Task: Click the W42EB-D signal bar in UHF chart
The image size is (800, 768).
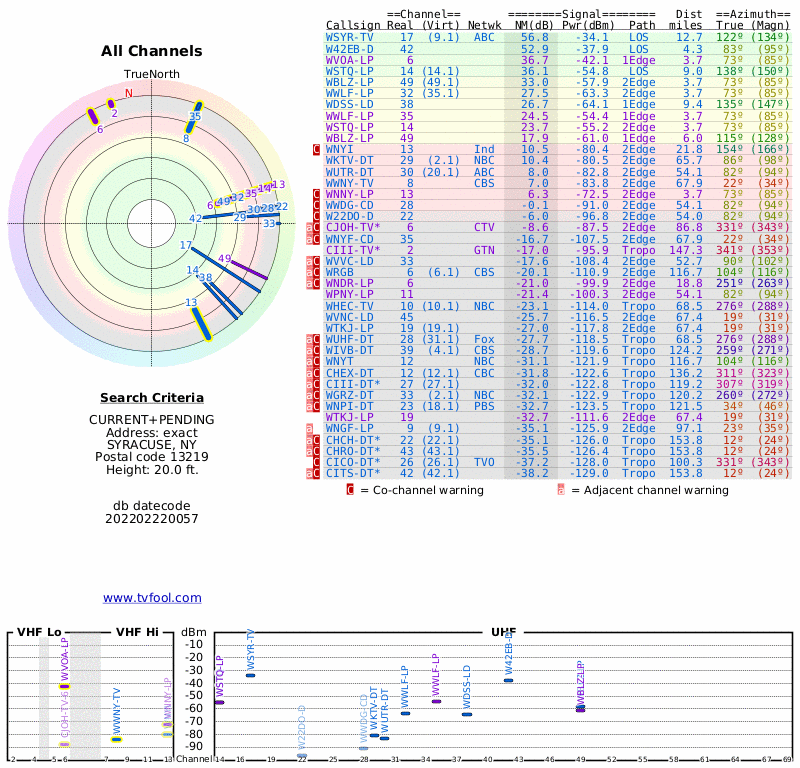Action: [x=508, y=680]
